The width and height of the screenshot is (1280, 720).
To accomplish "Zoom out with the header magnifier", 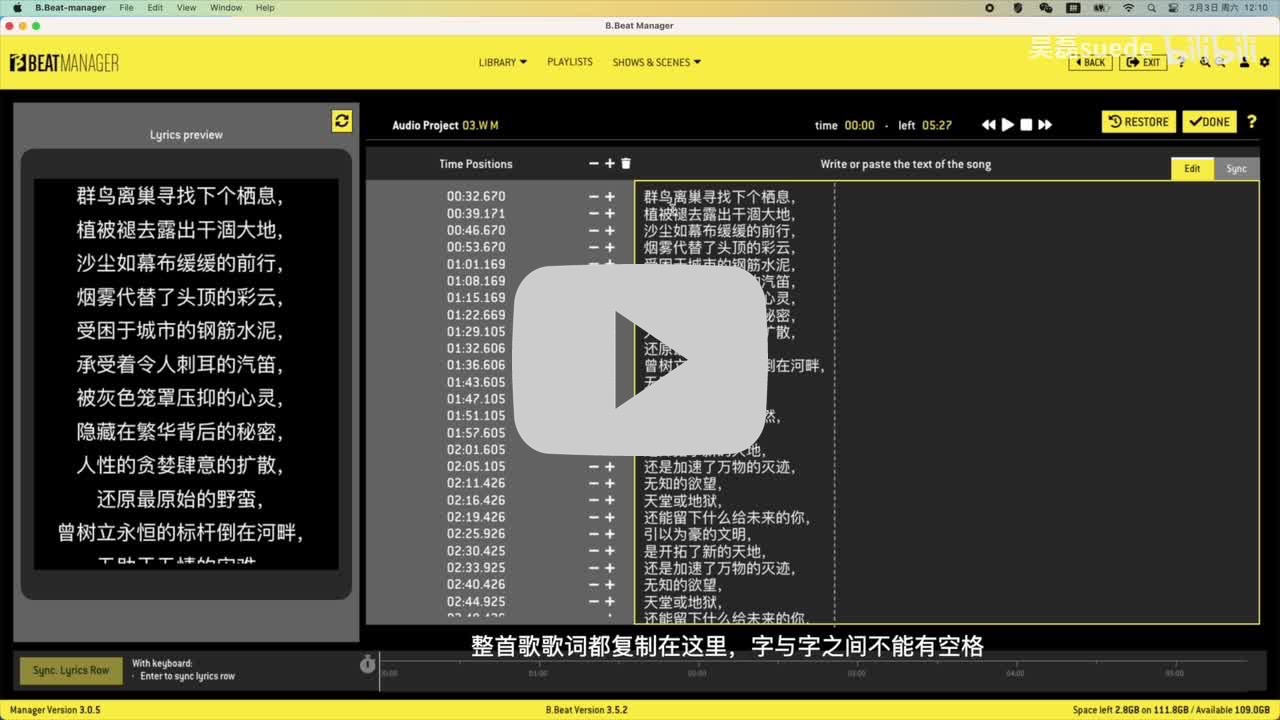I will coord(1222,62).
